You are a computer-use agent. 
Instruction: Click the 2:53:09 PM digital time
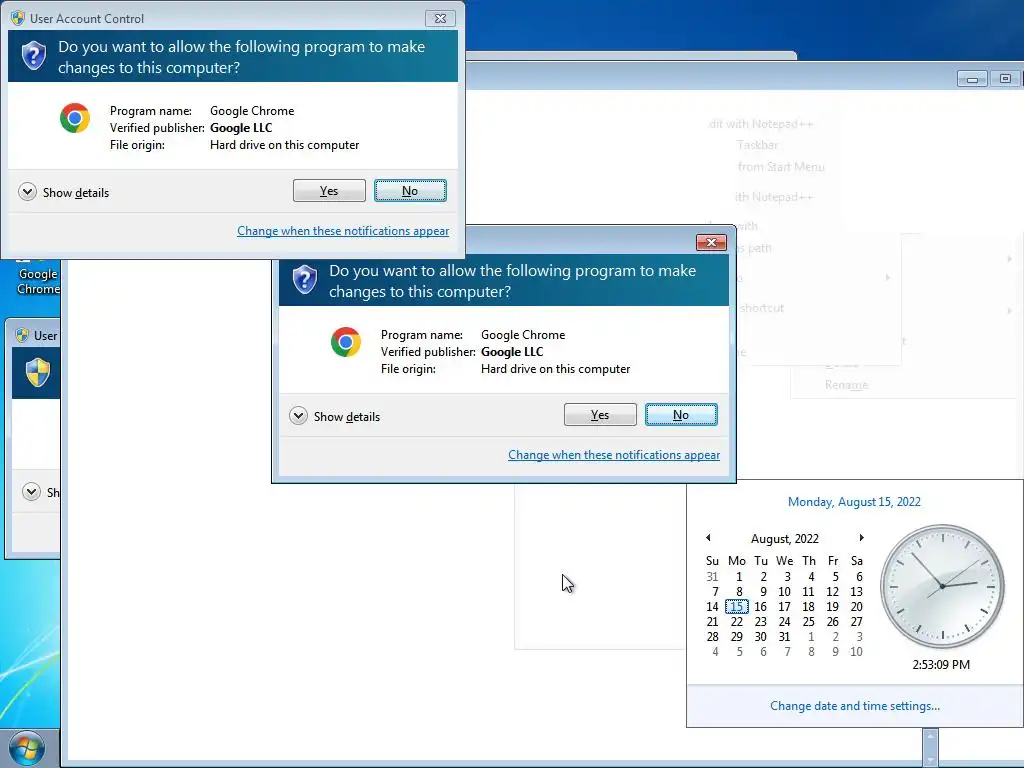[941, 665]
